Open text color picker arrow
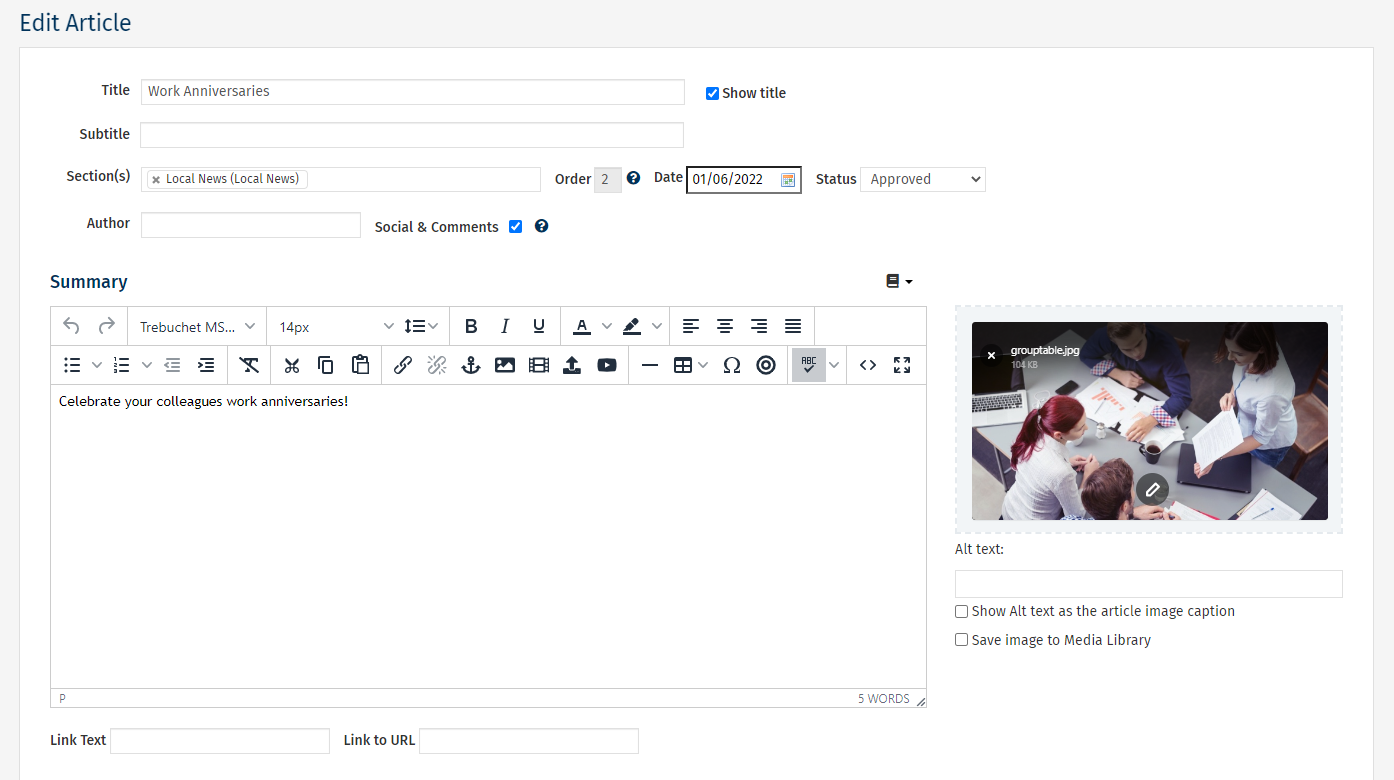This screenshot has height=780, width=1394. (x=607, y=326)
